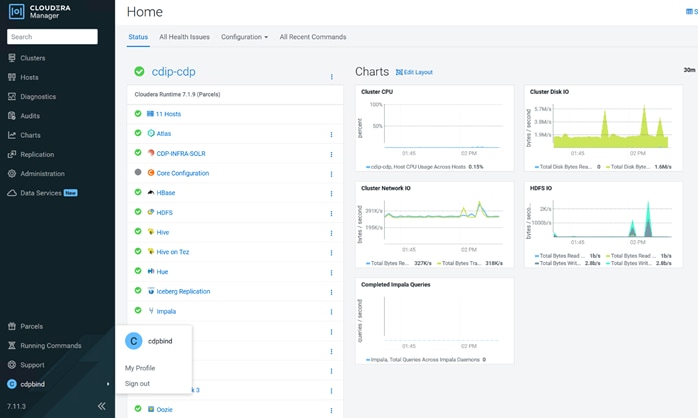Open Data Services in the sidebar
The height and width of the screenshot is (418, 698).
tap(41, 193)
